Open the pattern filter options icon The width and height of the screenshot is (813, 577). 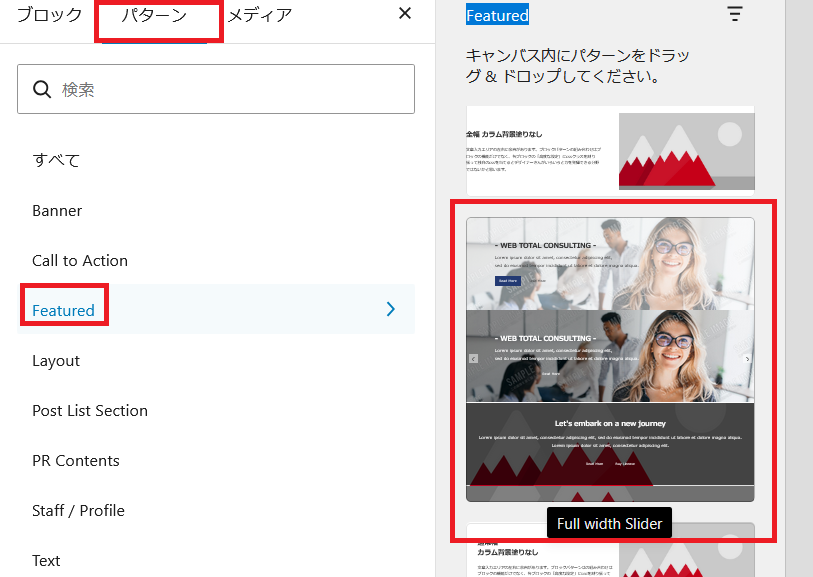tap(735, 14)
